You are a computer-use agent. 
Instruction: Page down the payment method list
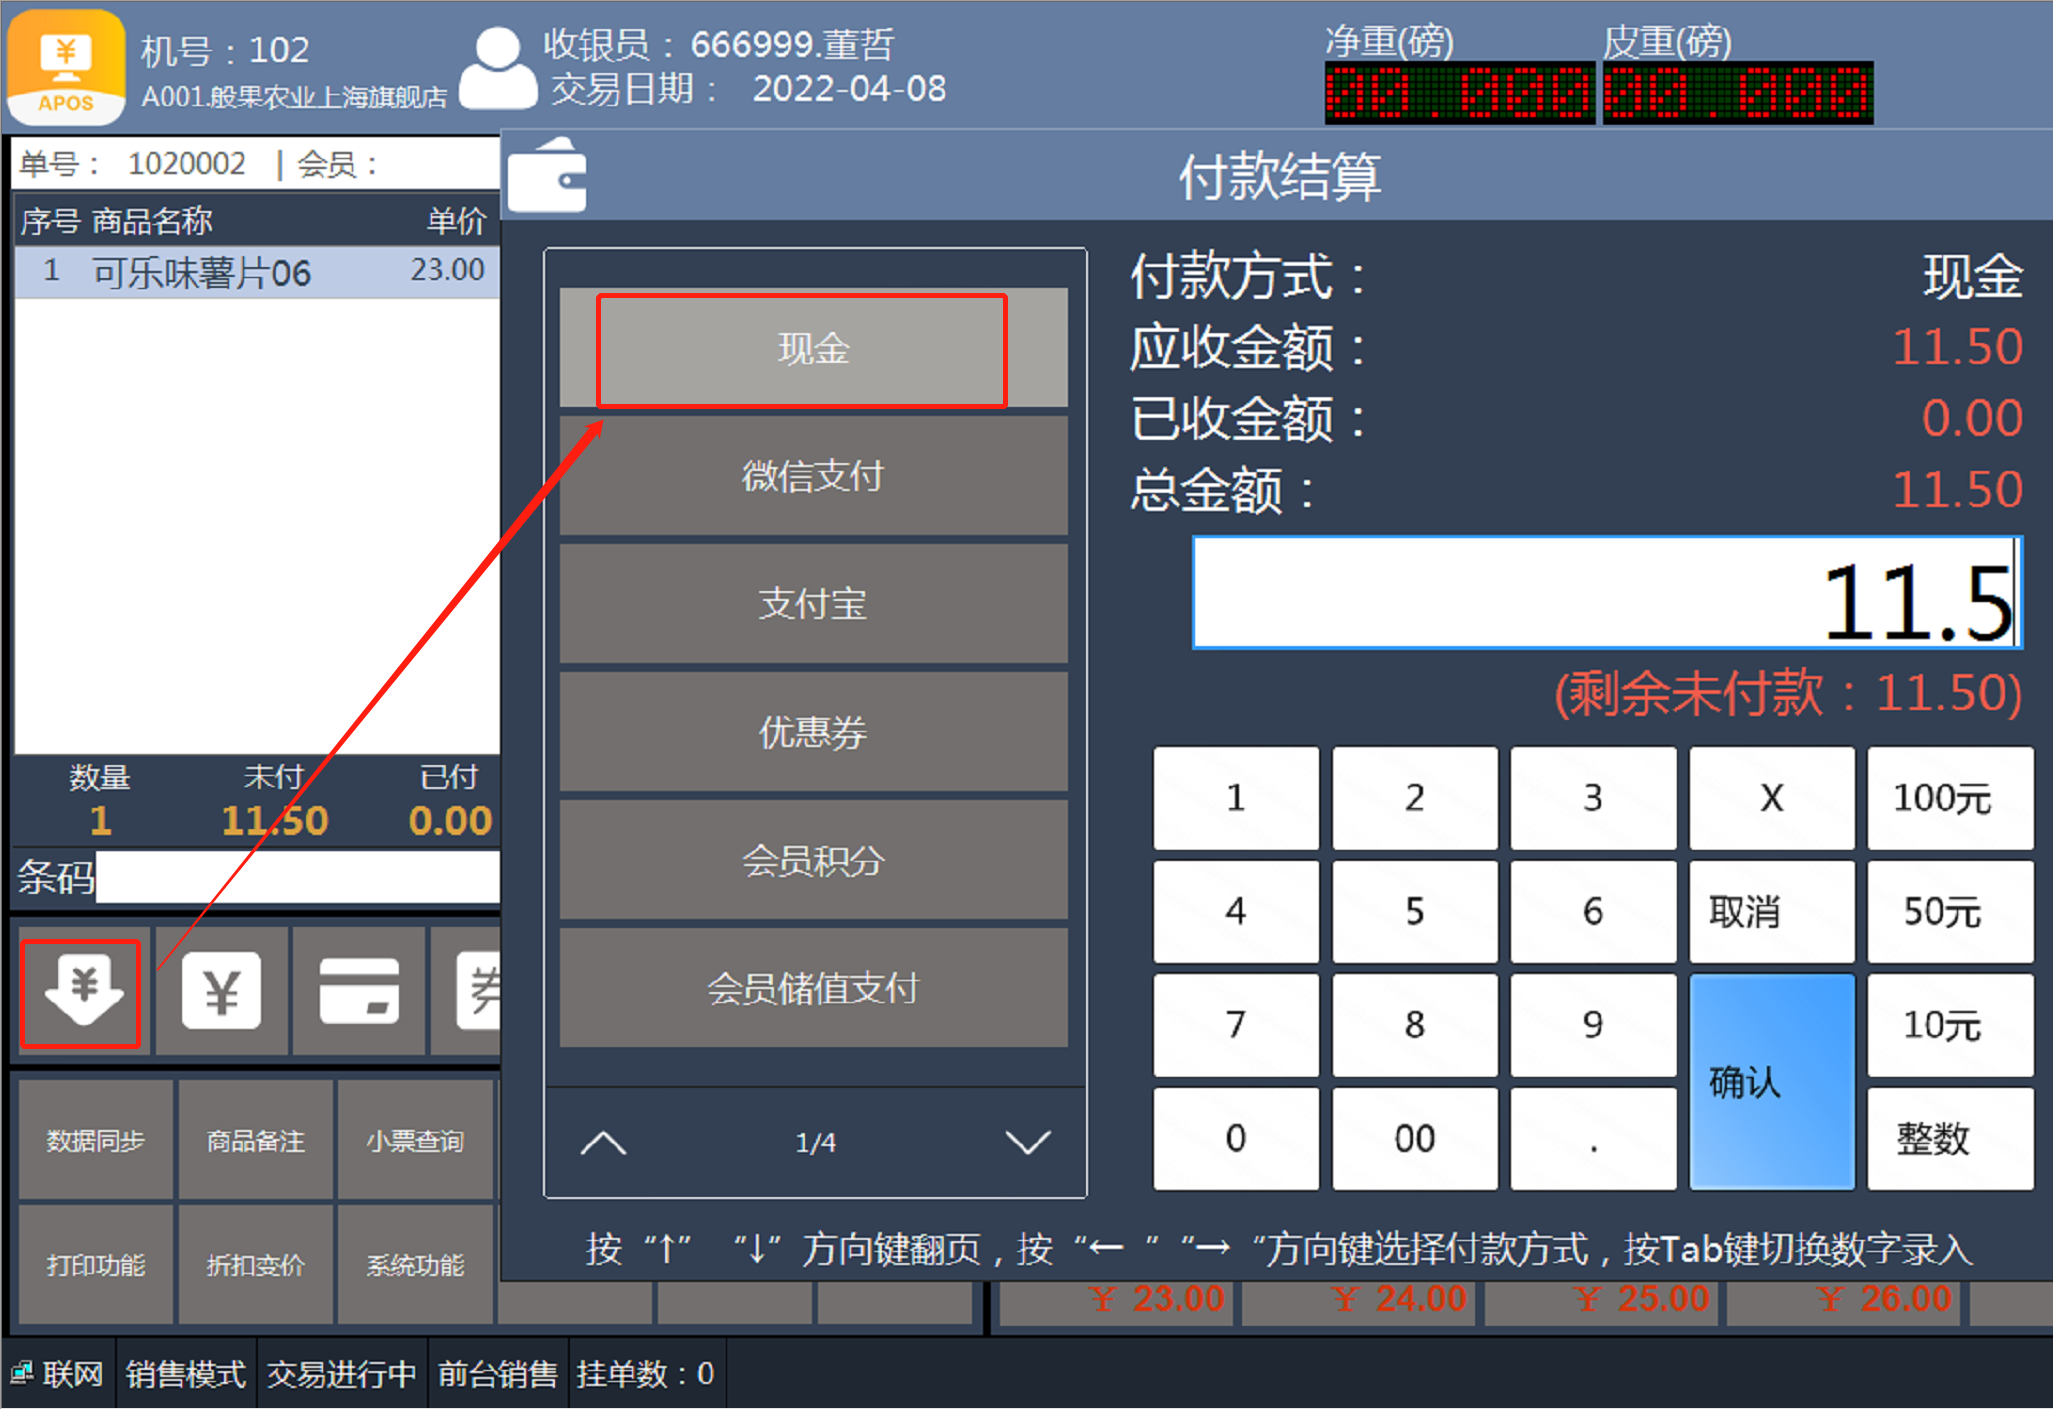pos(1027,1142)
